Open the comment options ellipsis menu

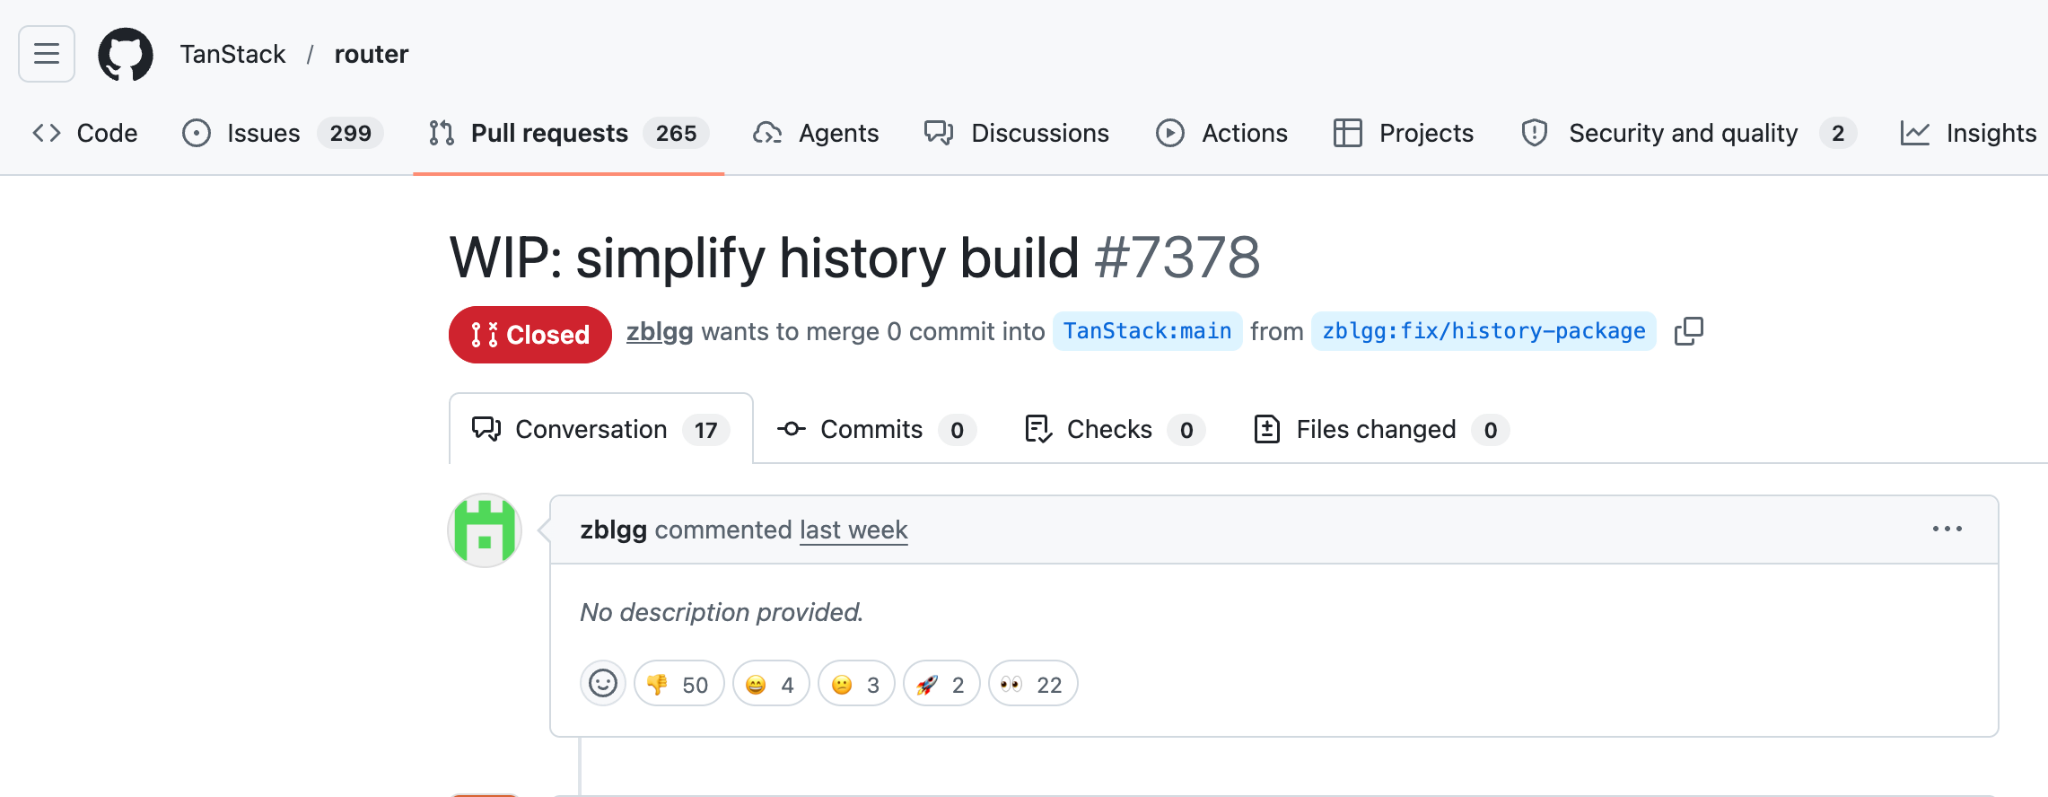pos(1947,529)
